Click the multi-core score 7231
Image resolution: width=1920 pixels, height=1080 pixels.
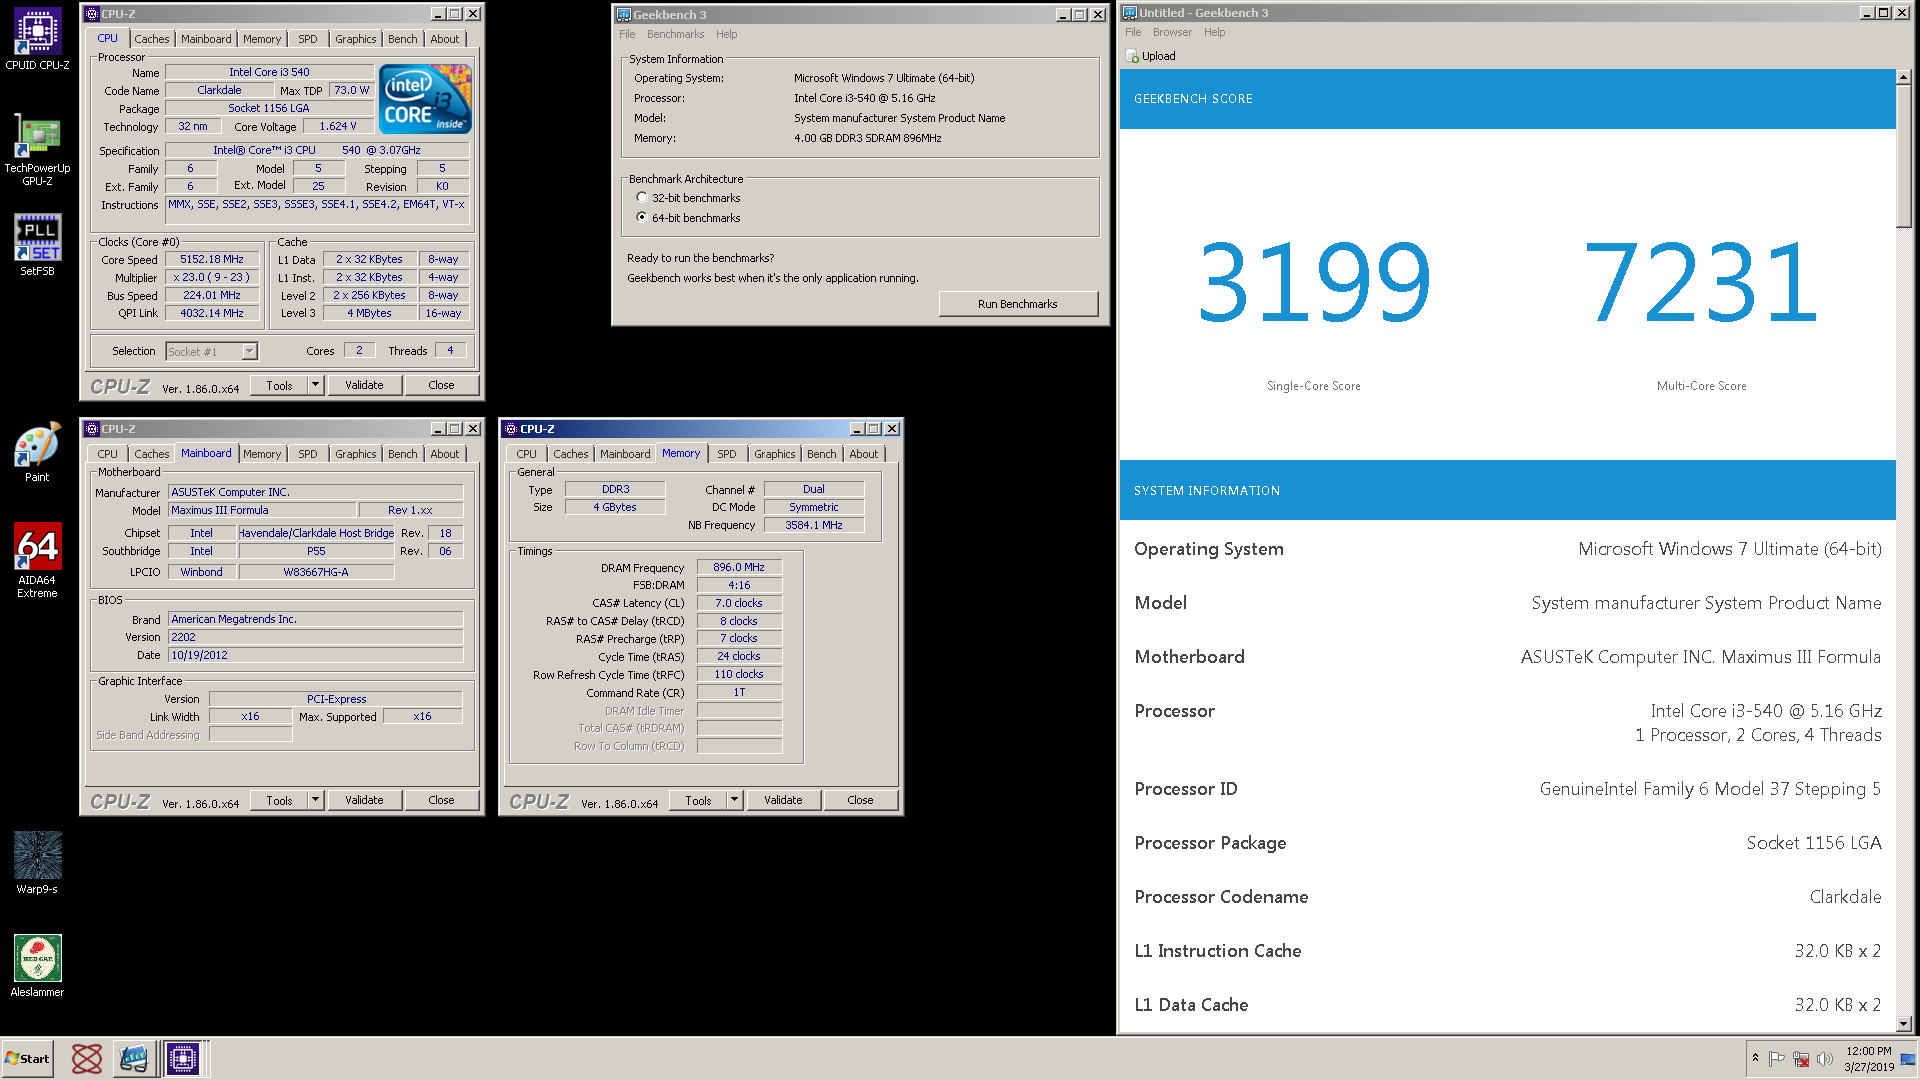click(1701, 282)
